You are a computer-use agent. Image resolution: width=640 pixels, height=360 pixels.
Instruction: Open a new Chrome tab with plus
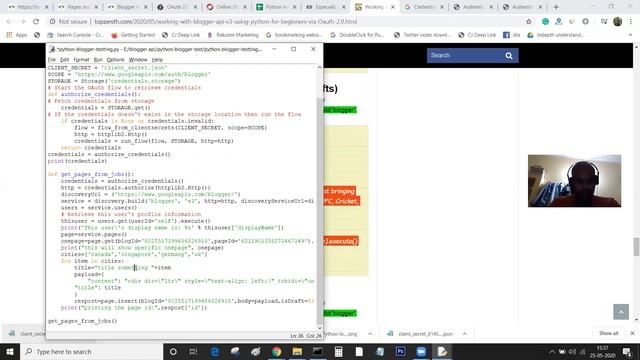[556, 7]
